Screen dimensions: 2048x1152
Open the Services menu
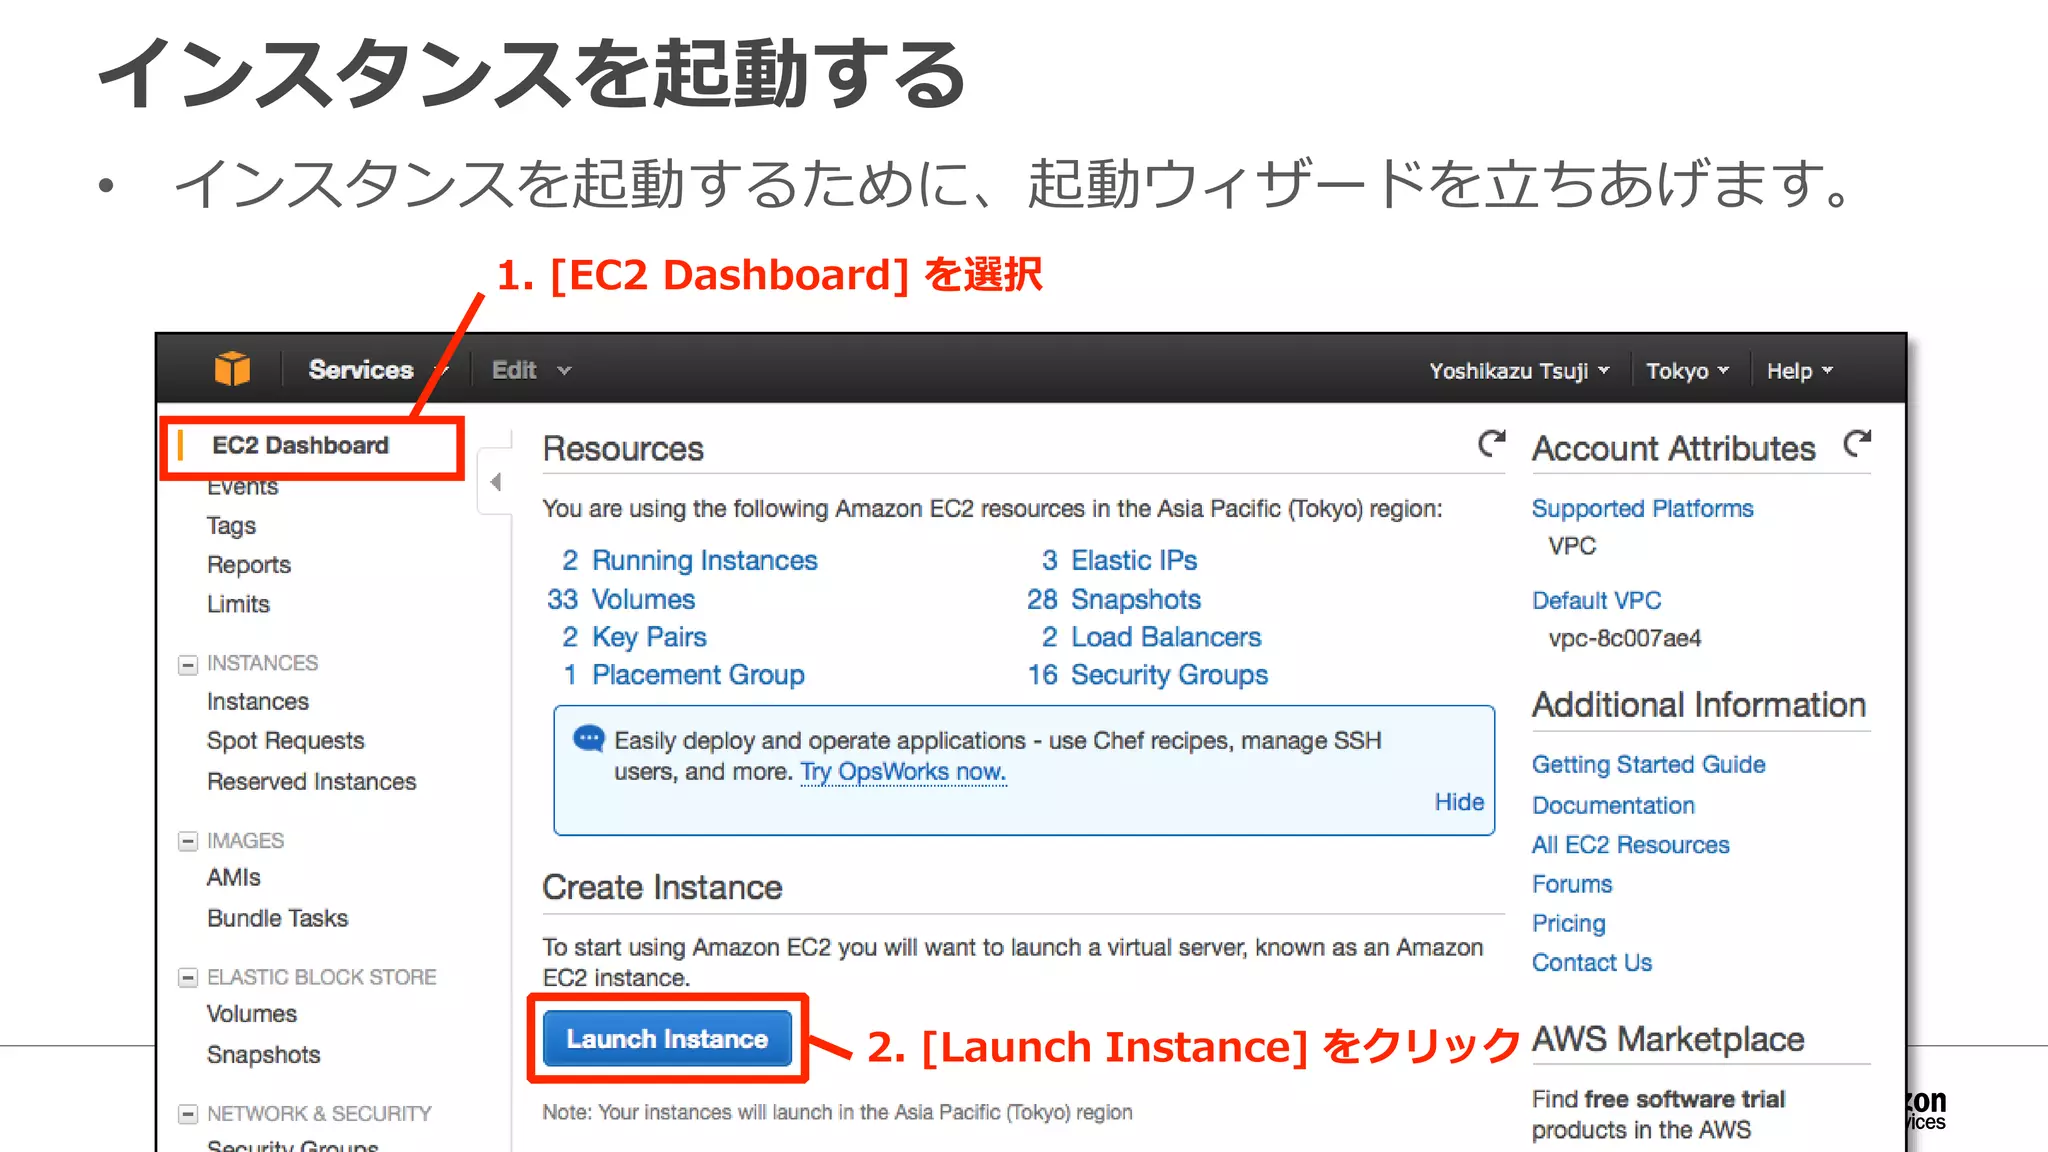click(x=377, y=370)
